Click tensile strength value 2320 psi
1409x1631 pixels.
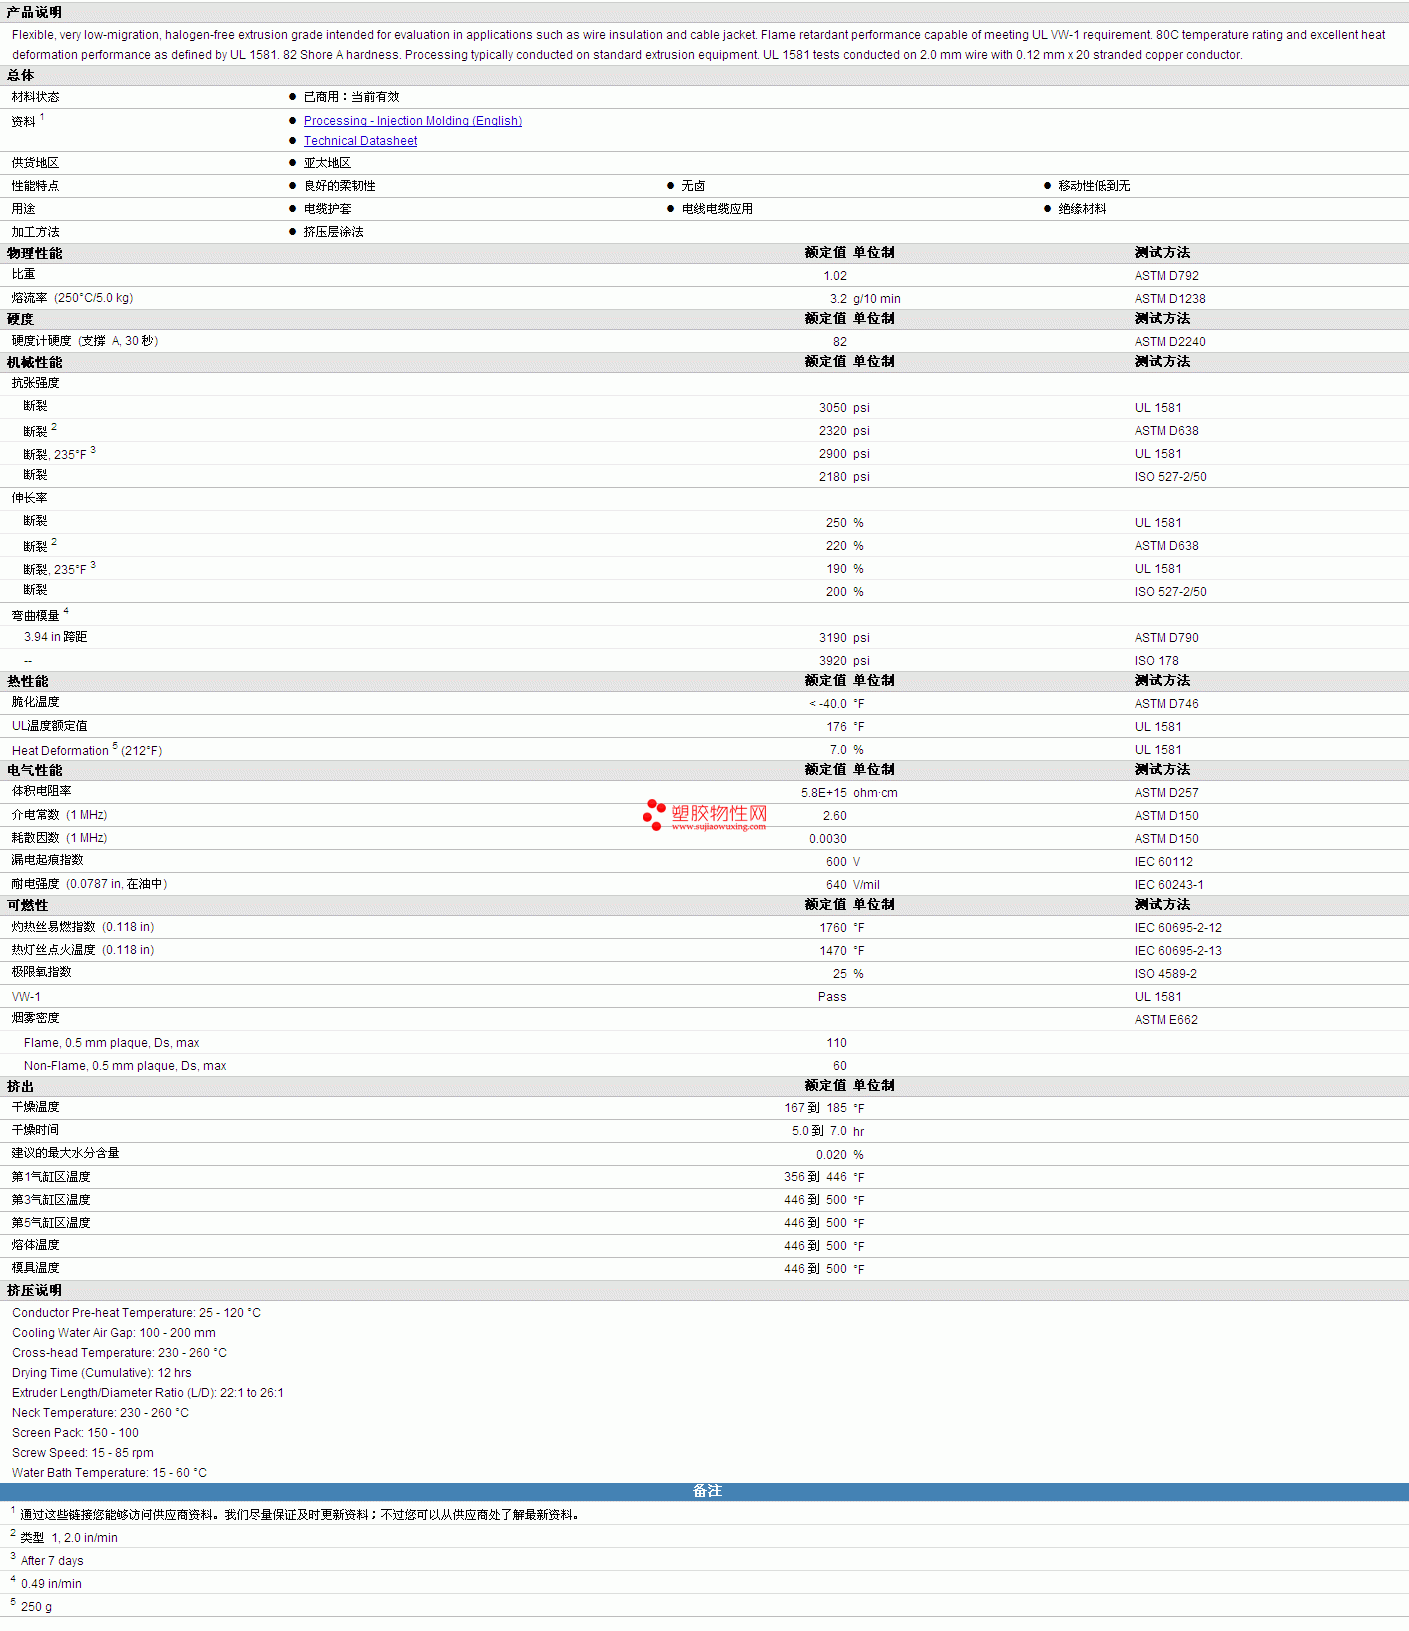point(844,431)
